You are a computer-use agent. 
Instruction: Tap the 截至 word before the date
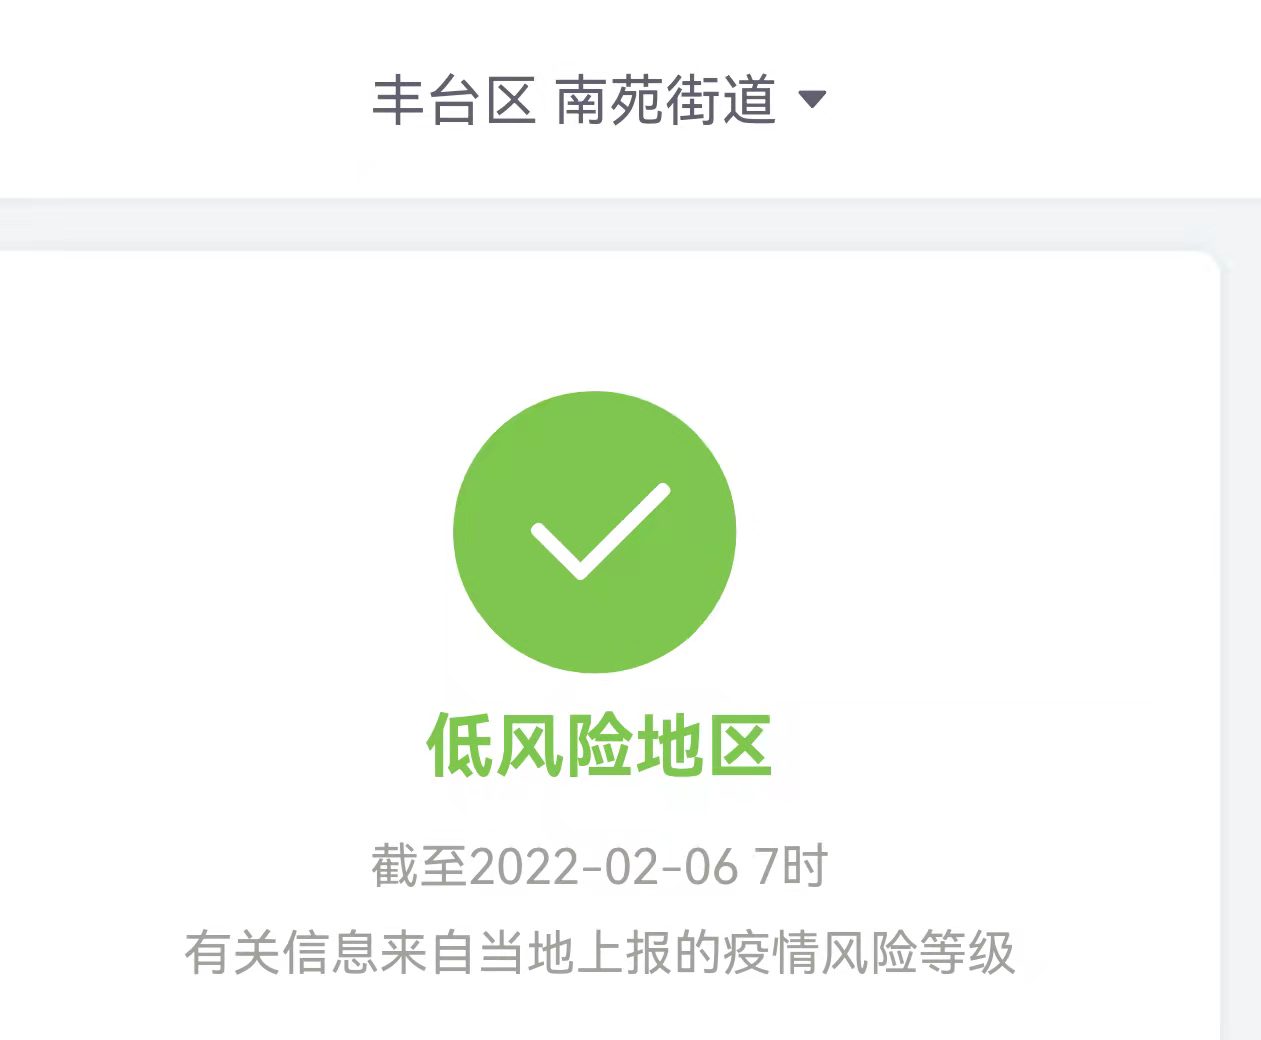pyautogui.click(x=420, y=866)
